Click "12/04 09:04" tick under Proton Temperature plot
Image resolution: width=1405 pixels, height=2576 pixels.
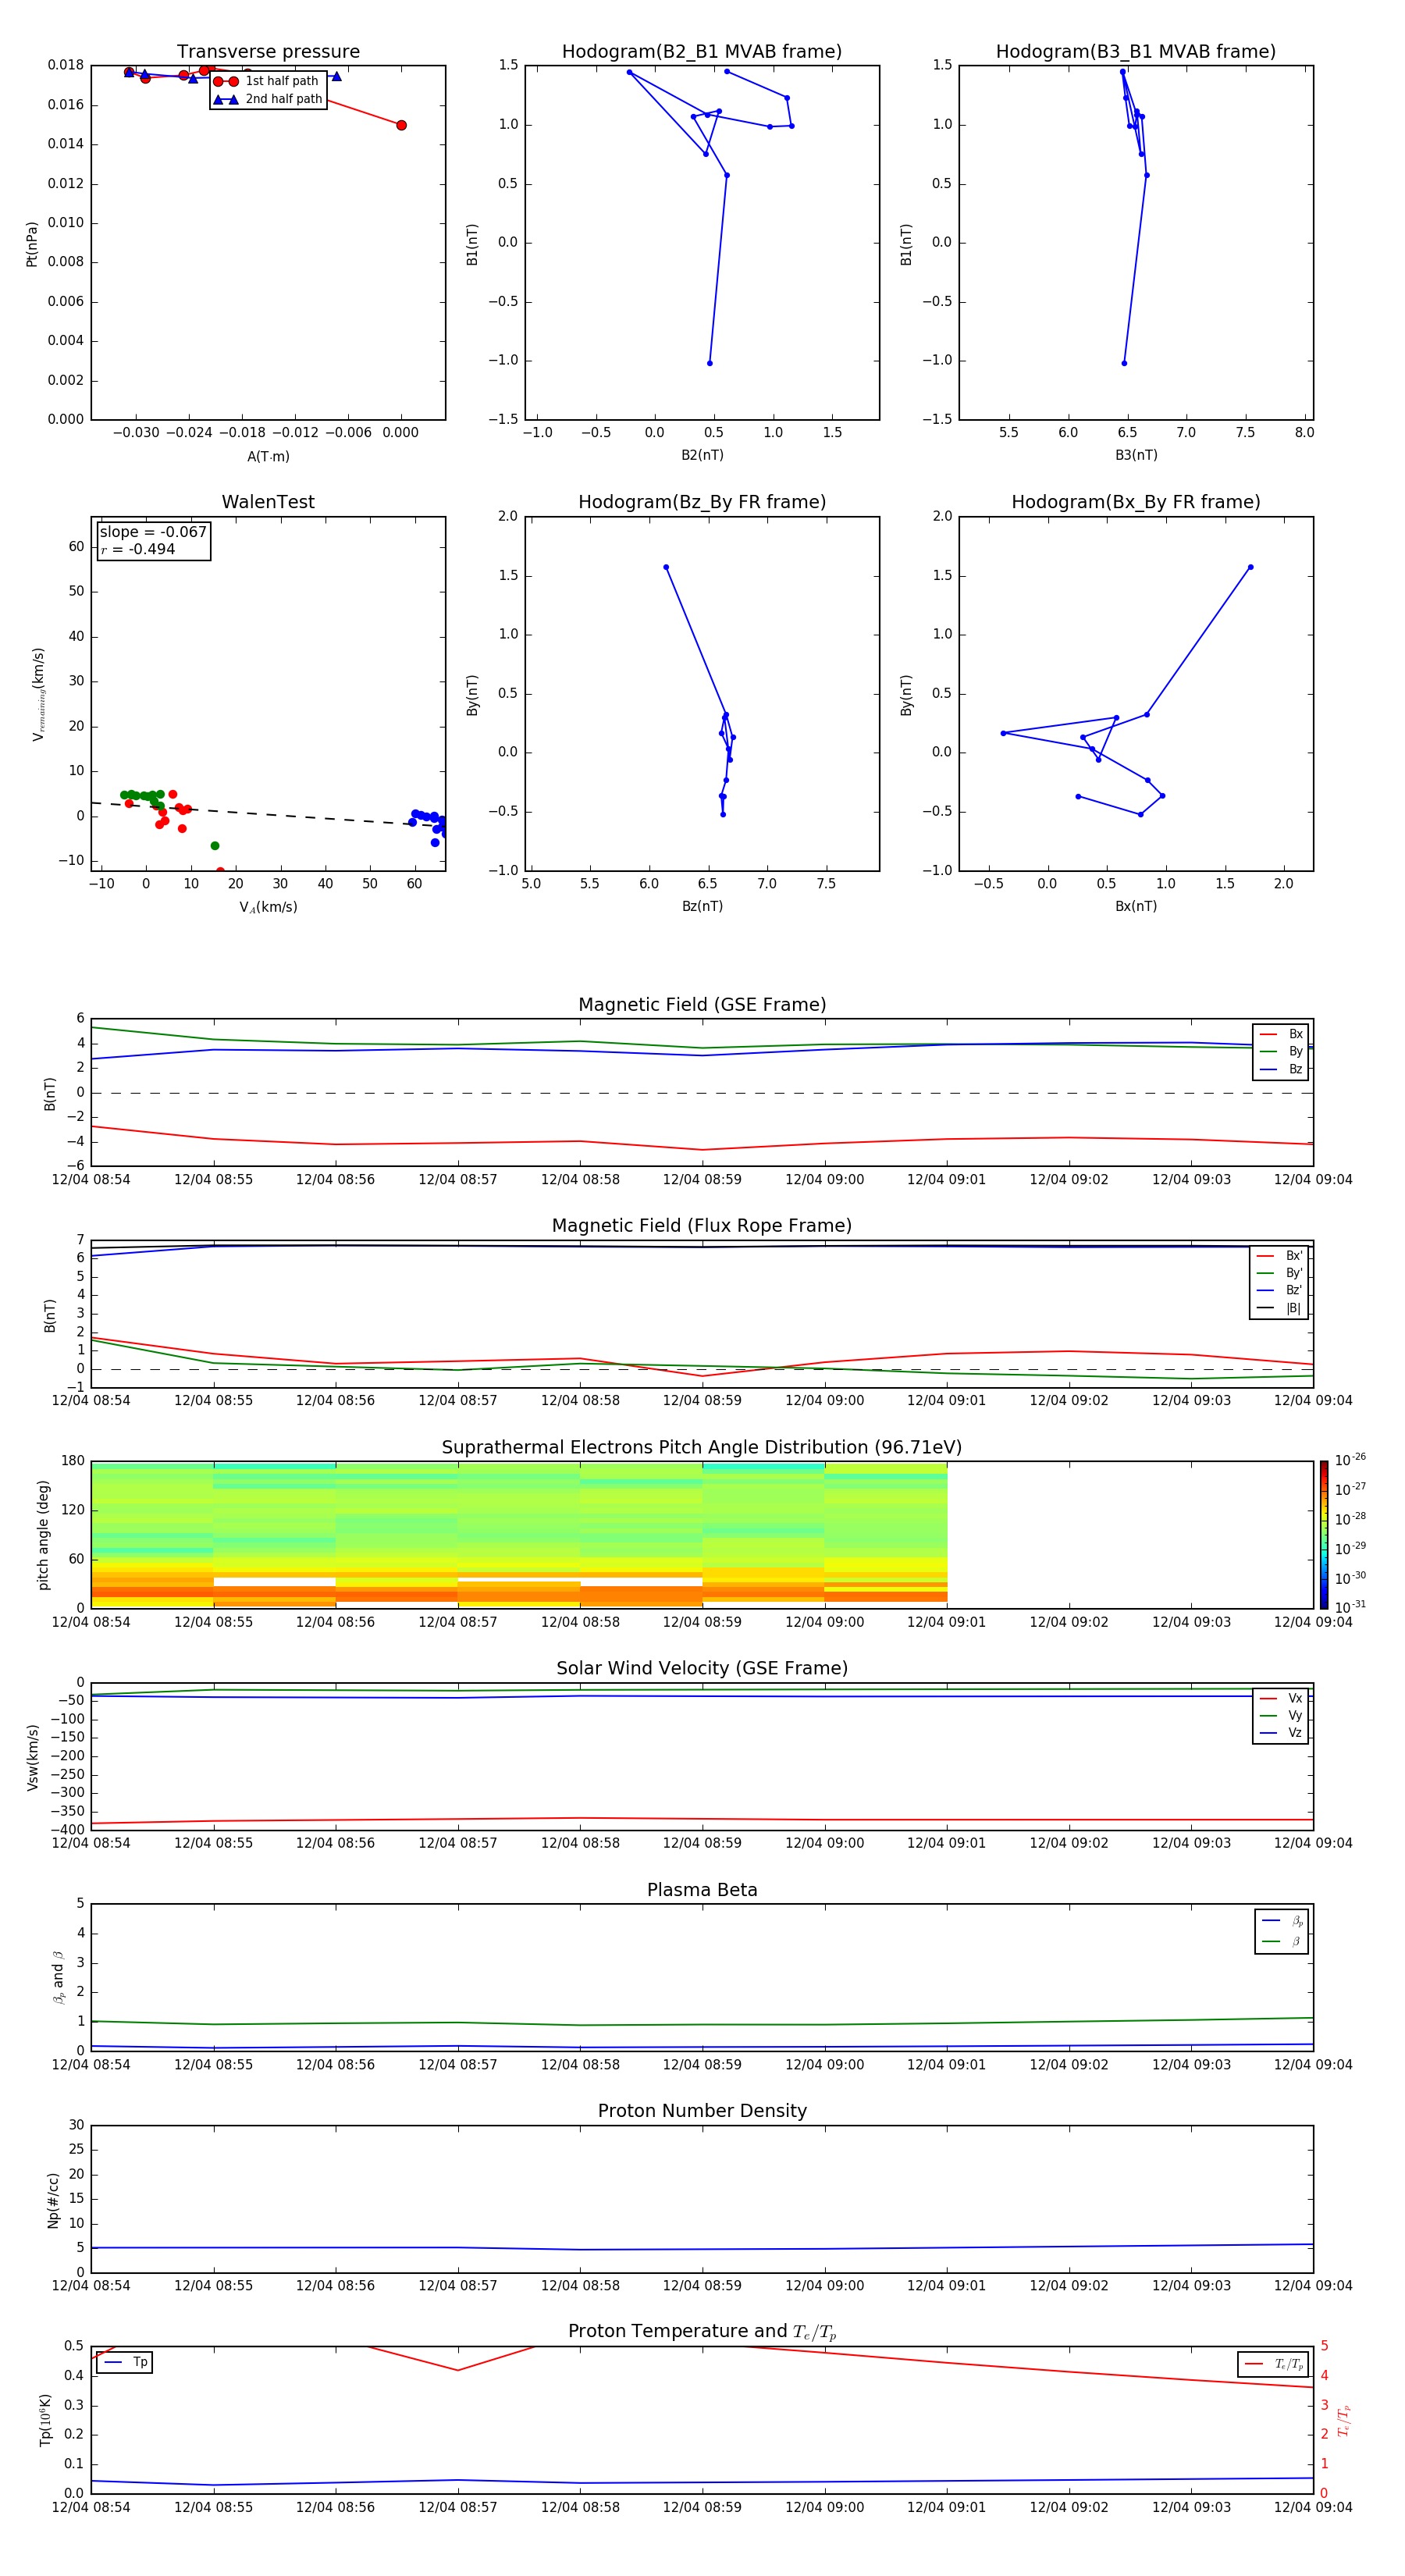pyautogui.click(x=1313, y=2507)
